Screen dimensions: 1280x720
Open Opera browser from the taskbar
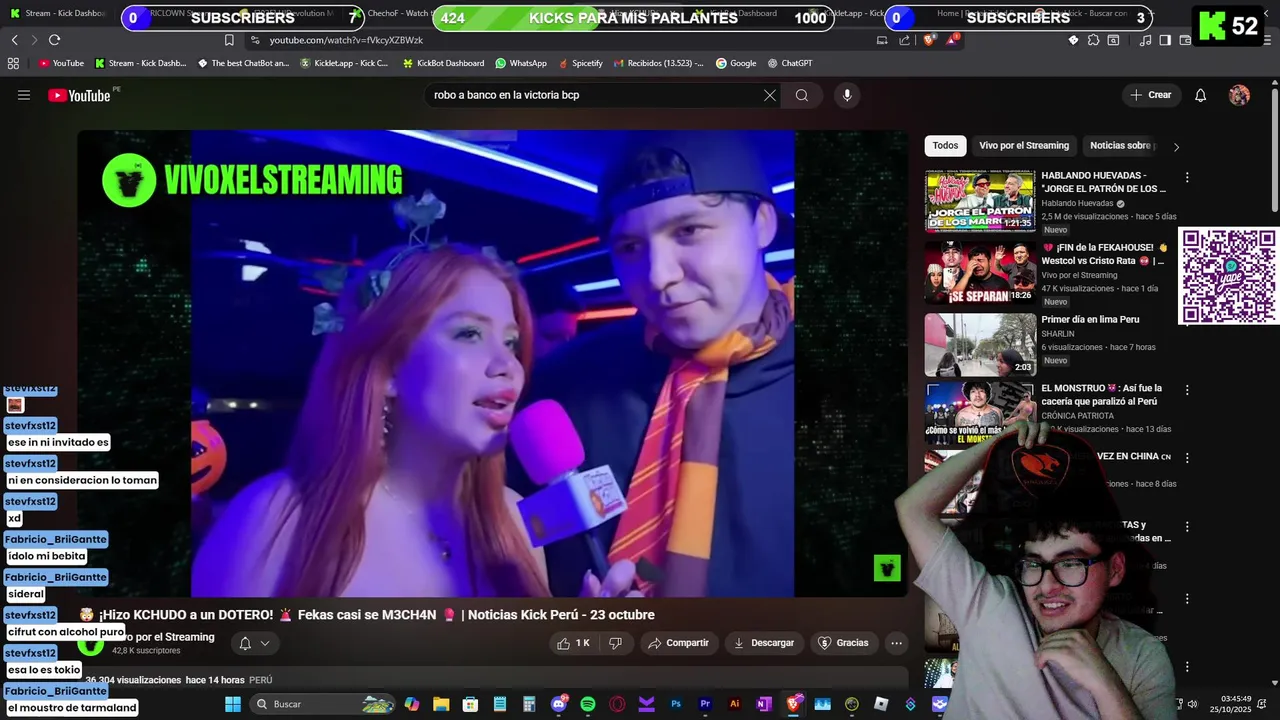pyautogui.click(x=617, y=704)
